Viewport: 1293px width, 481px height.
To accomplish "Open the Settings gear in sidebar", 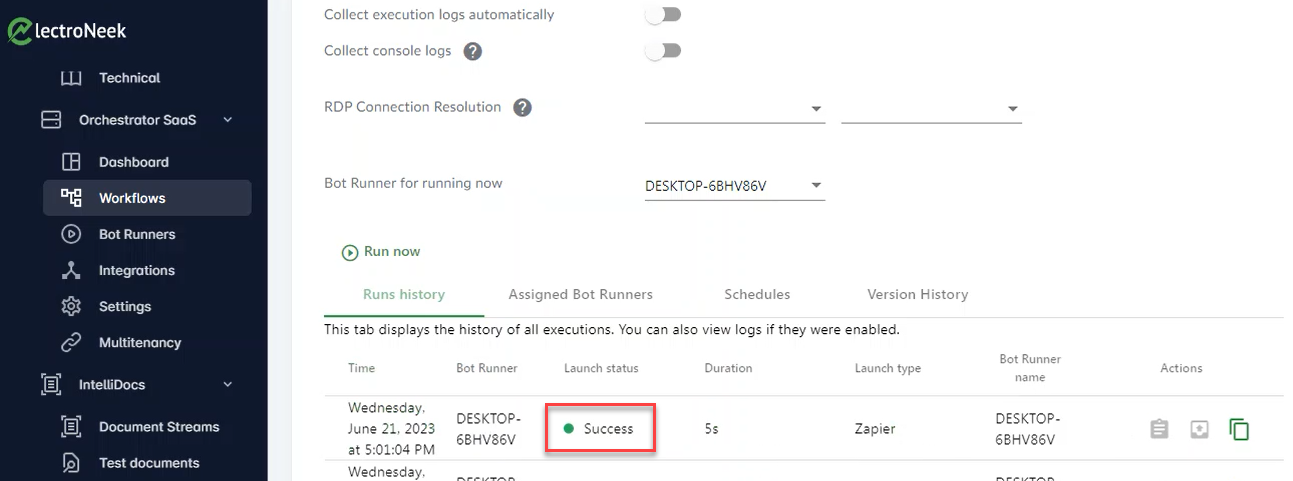I will [x=71, y=306].
